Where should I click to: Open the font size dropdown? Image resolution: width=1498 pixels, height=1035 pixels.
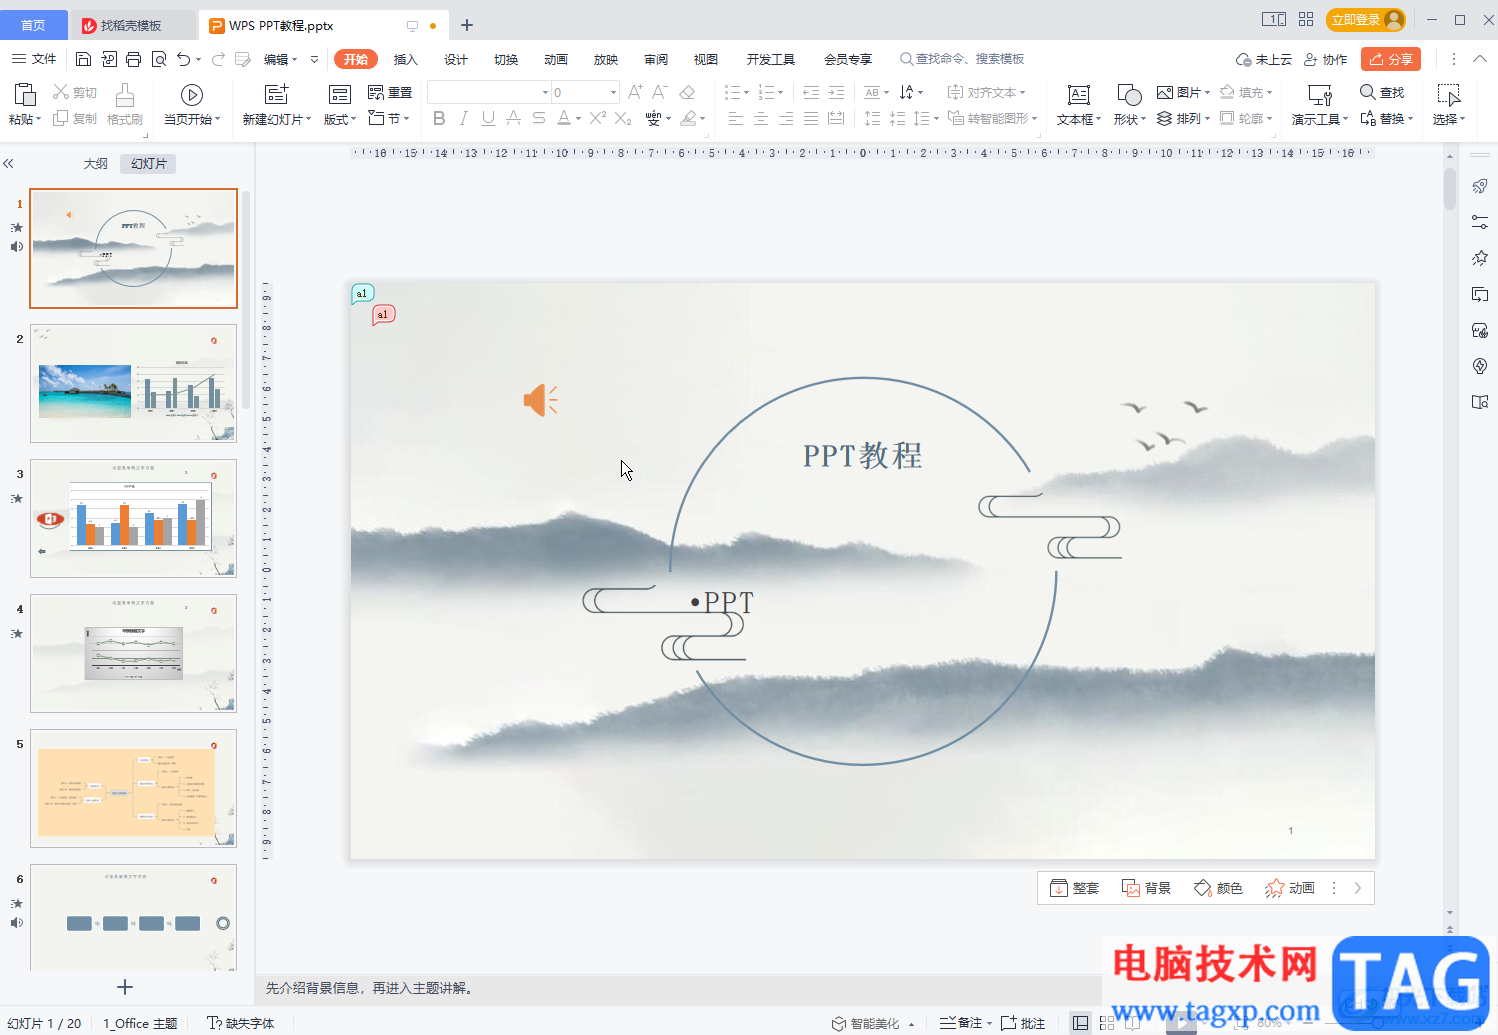(613, 92)
